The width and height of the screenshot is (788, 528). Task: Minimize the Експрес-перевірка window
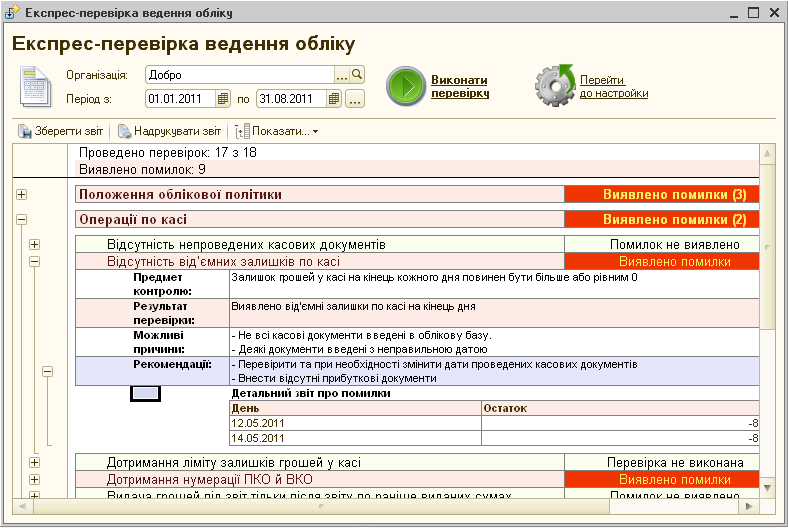click(734, 13)
